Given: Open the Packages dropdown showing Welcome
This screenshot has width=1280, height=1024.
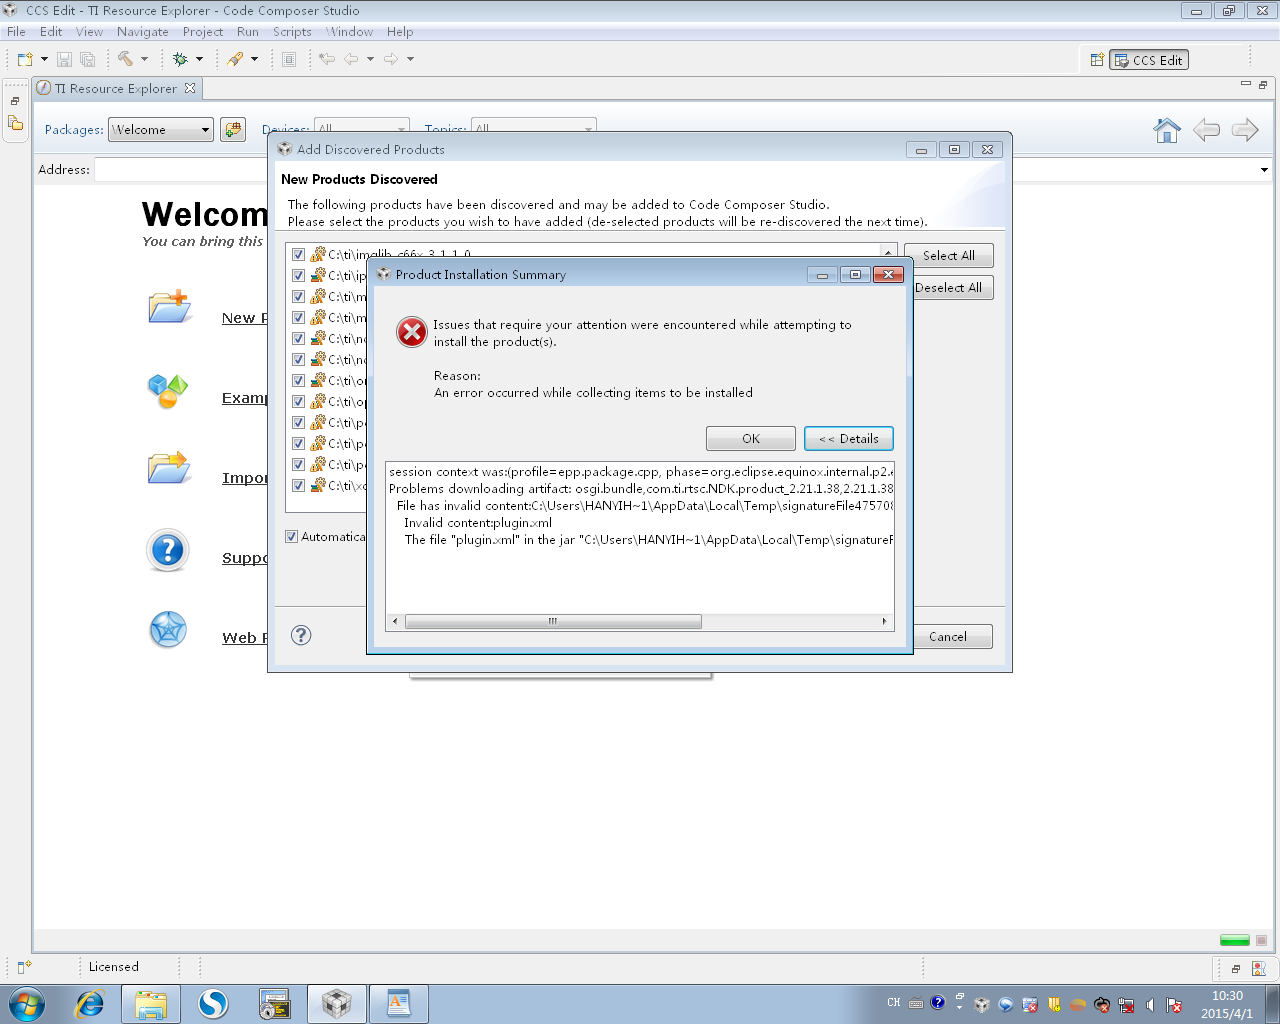Looking at the screenshot, I should pos(161,130).
